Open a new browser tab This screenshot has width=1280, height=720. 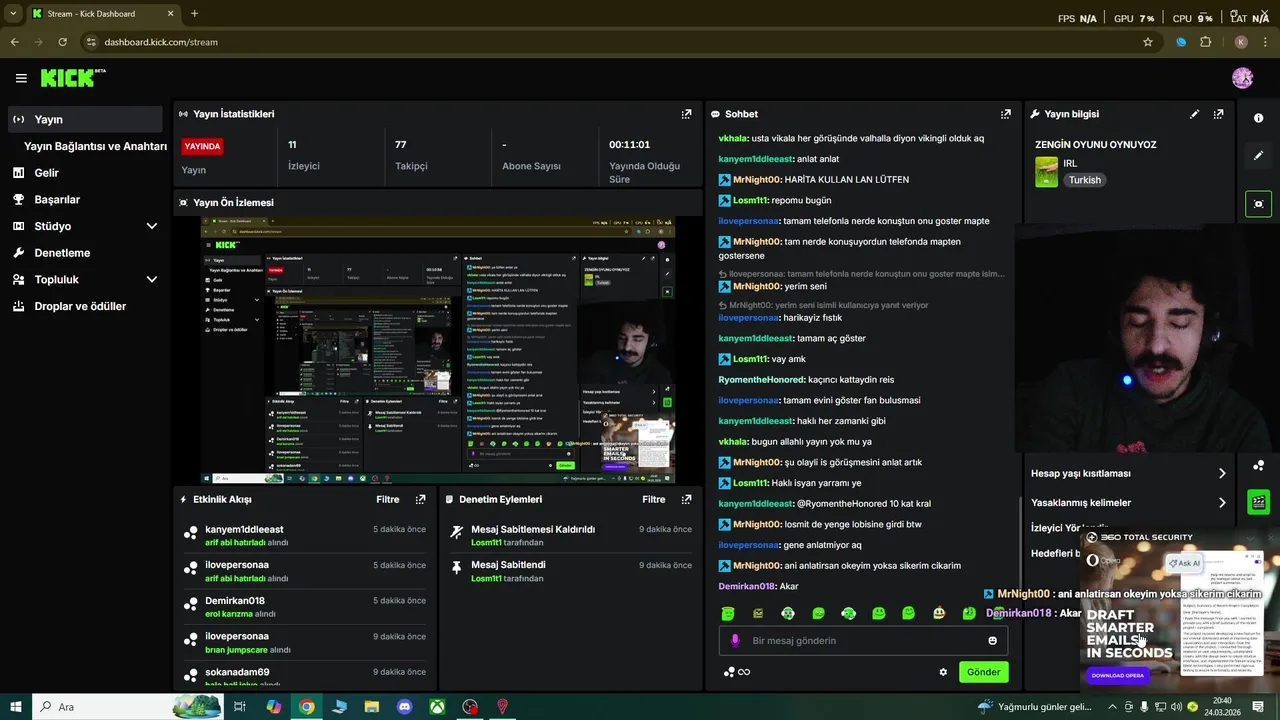tap(194, 14)
